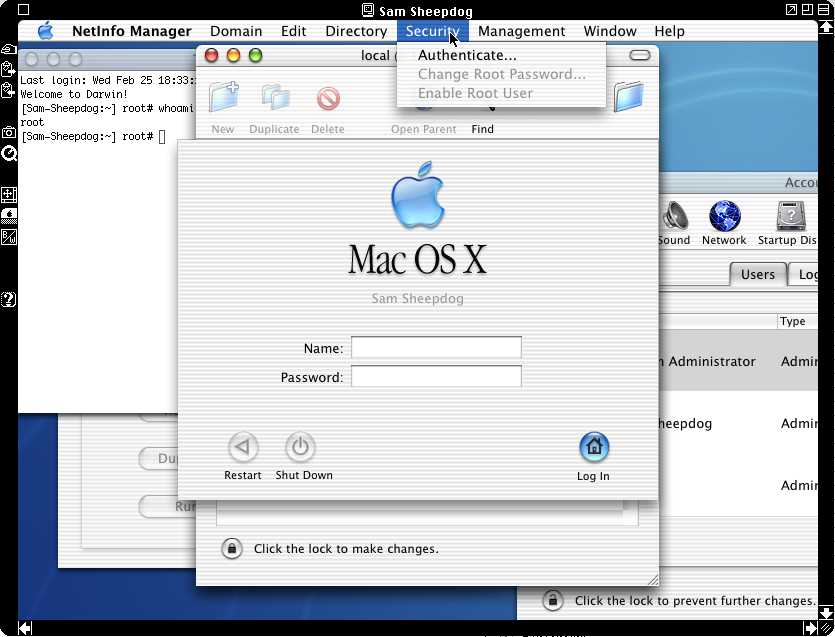This screenshot has width=835, height=637.
Task: Click the viewer's scroll up arrow
Action: [x=826, y=27]
